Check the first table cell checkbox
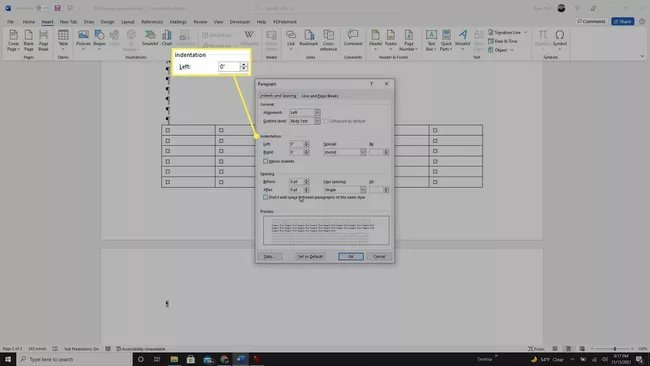This screenshot has width=650, height=366. click(168, 130)
